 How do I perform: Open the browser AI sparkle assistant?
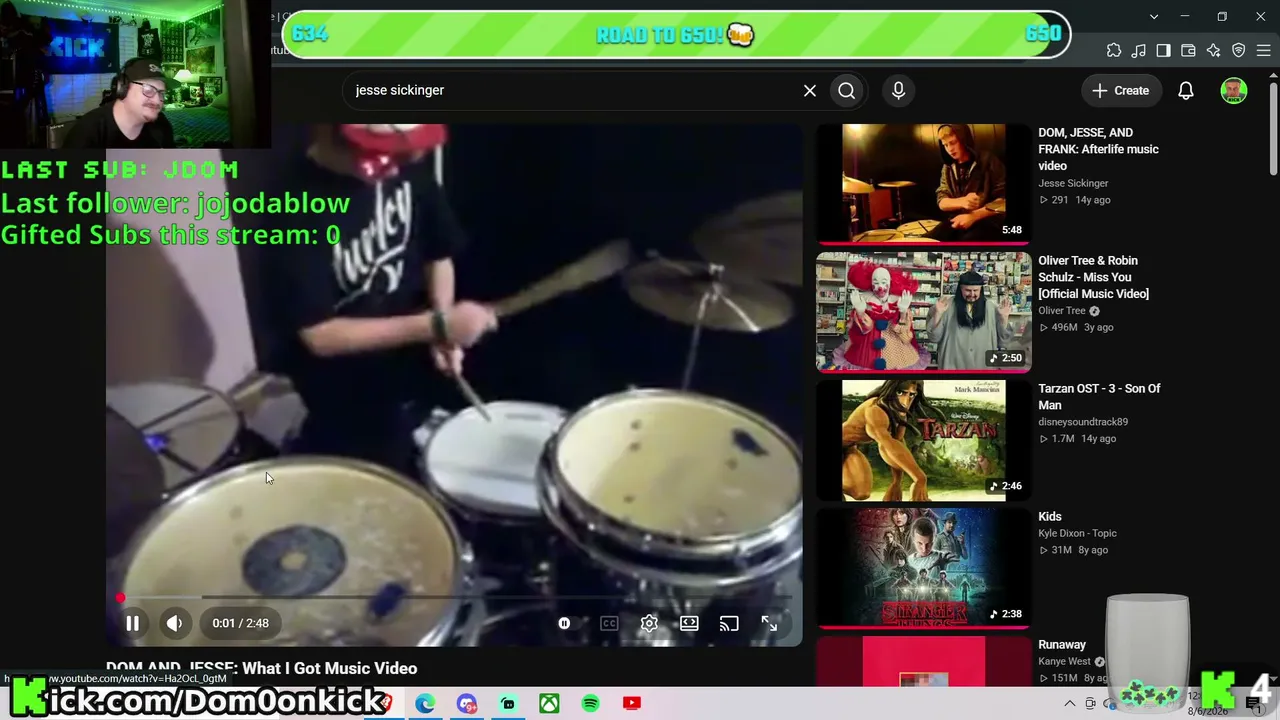1214,50
